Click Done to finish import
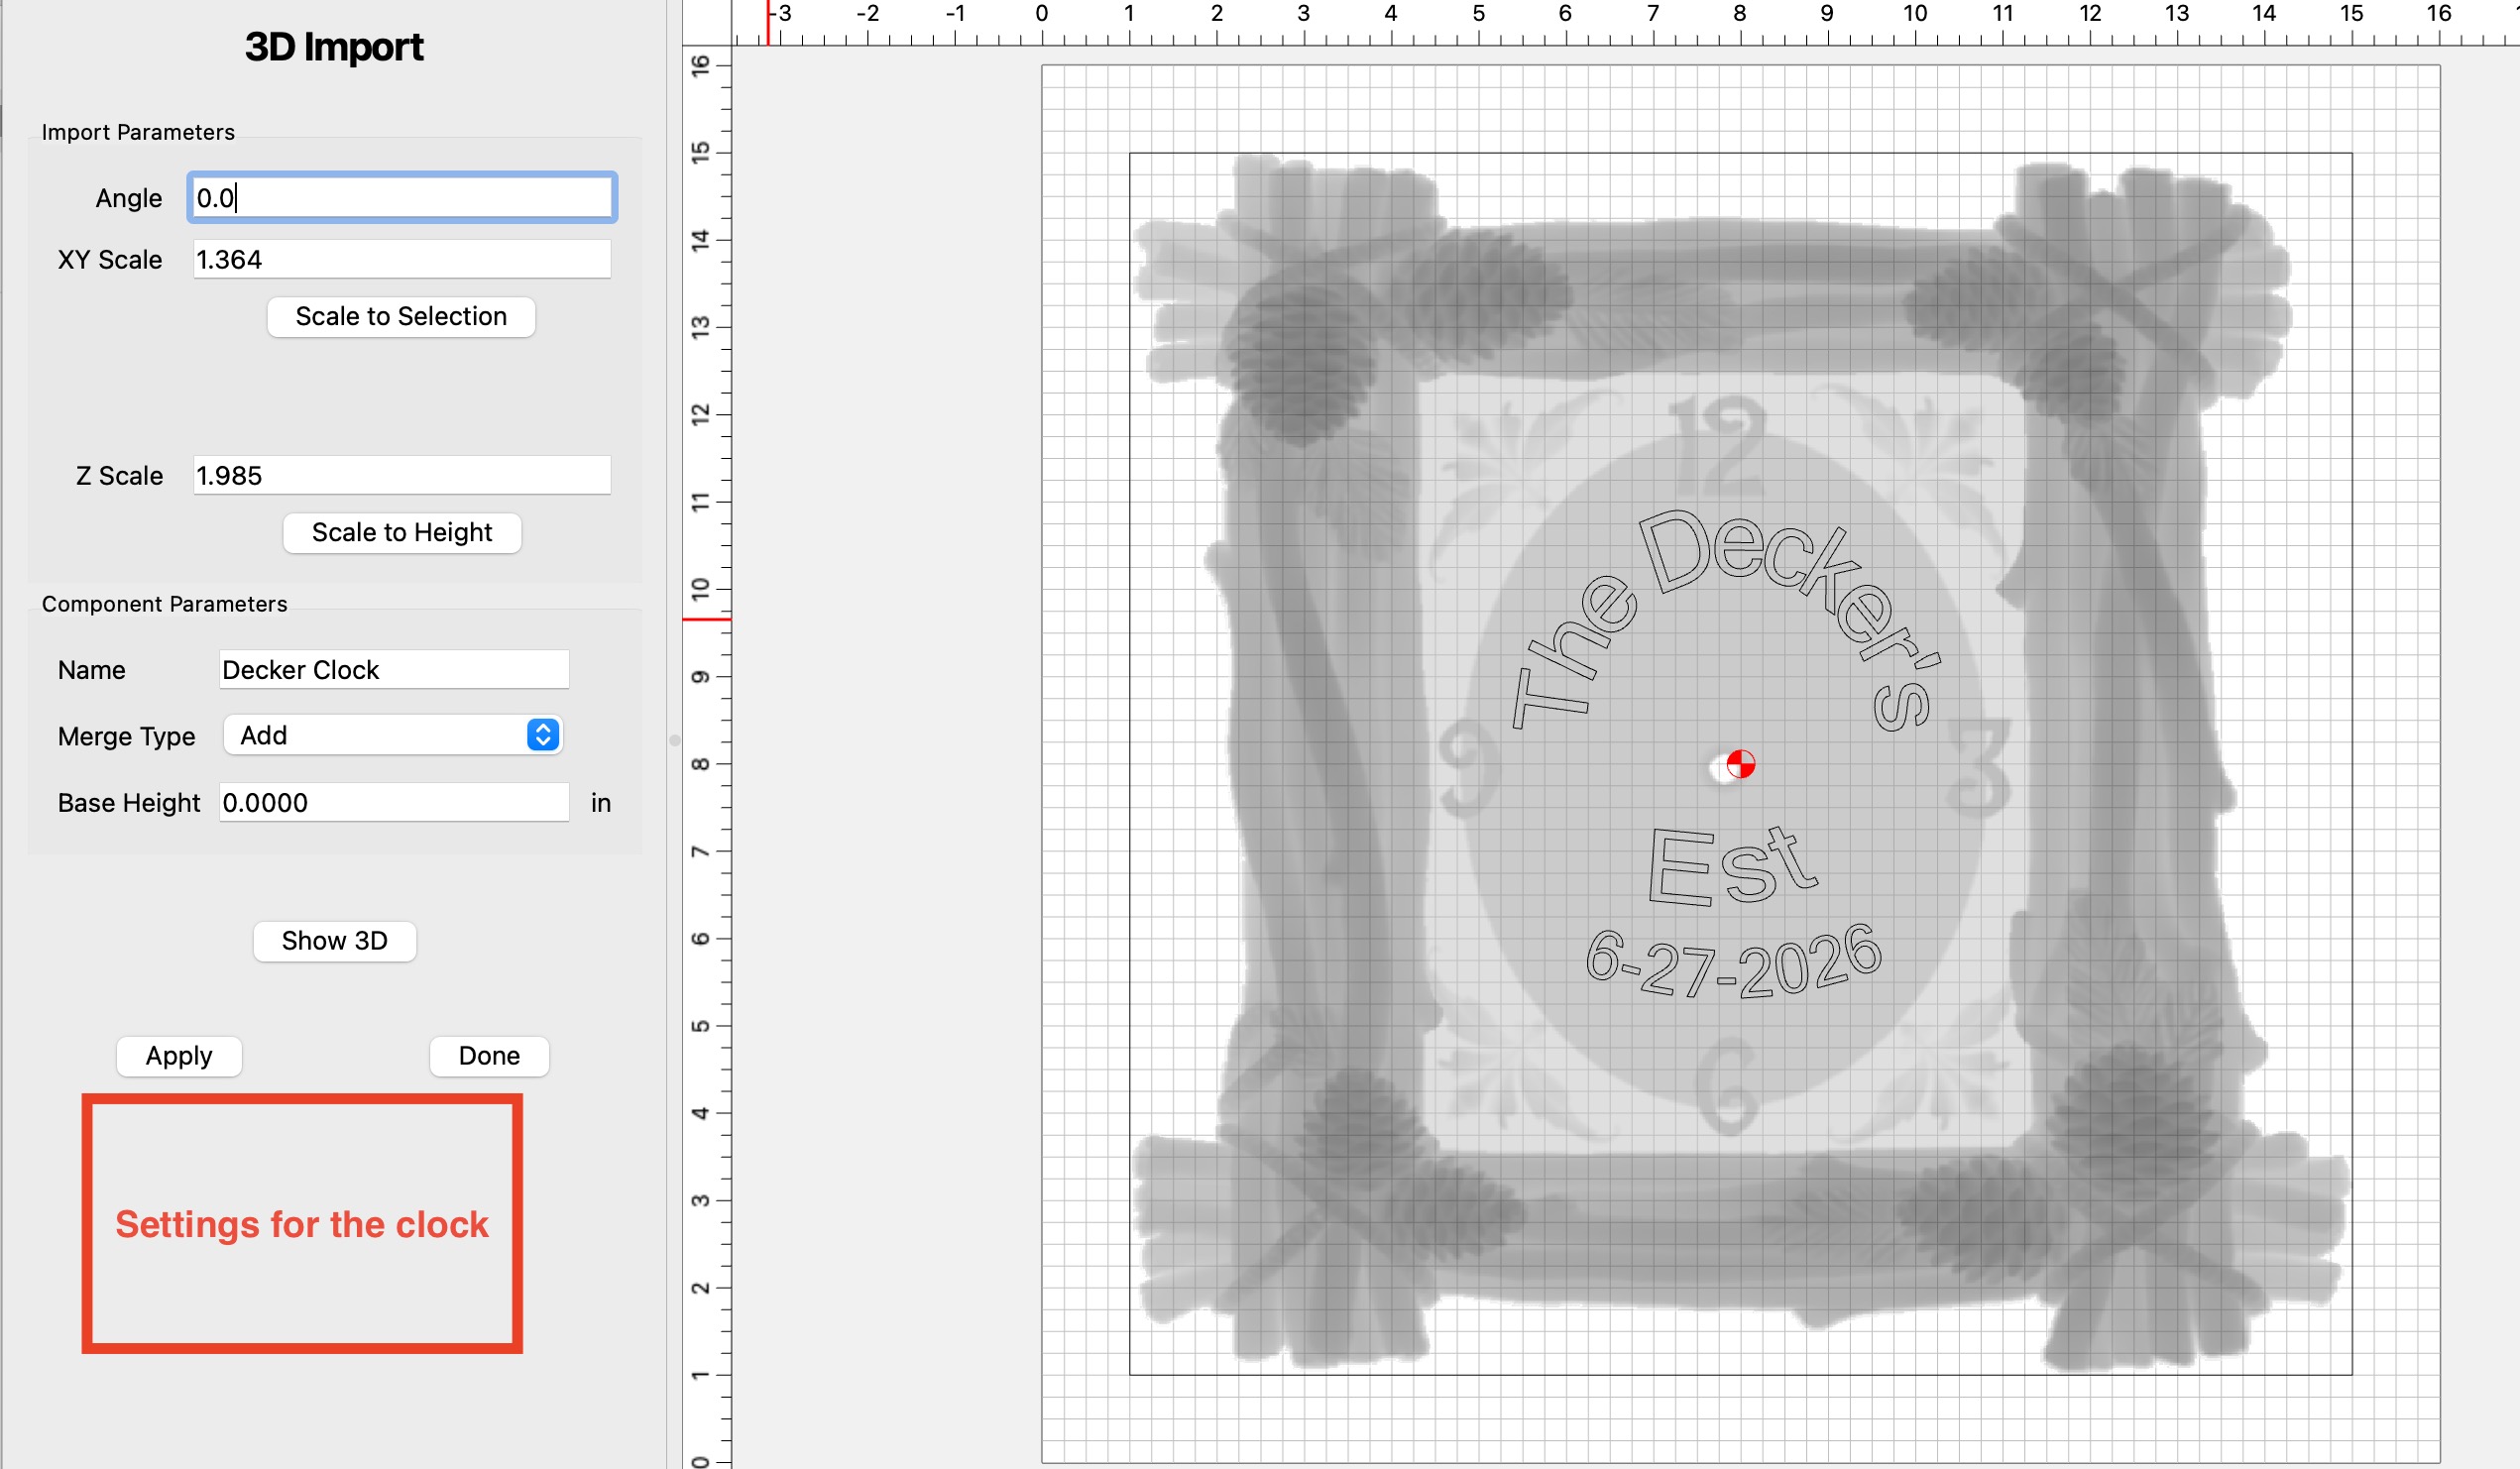 coord(489,1056)
